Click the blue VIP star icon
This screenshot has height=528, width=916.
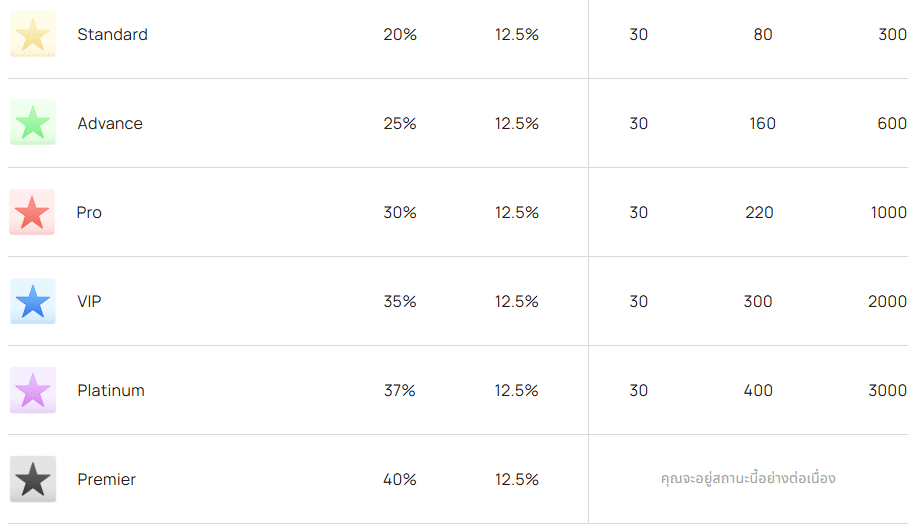[33, 301]
